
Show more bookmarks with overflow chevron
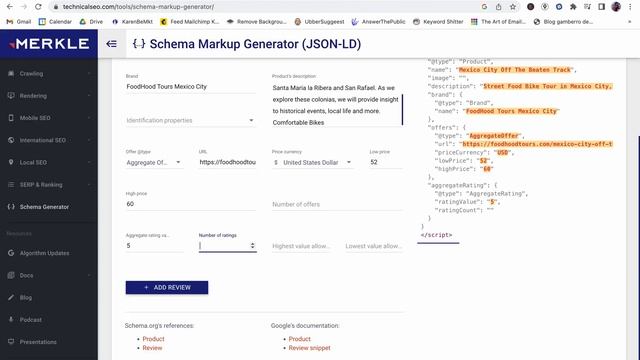coord(629,22)
